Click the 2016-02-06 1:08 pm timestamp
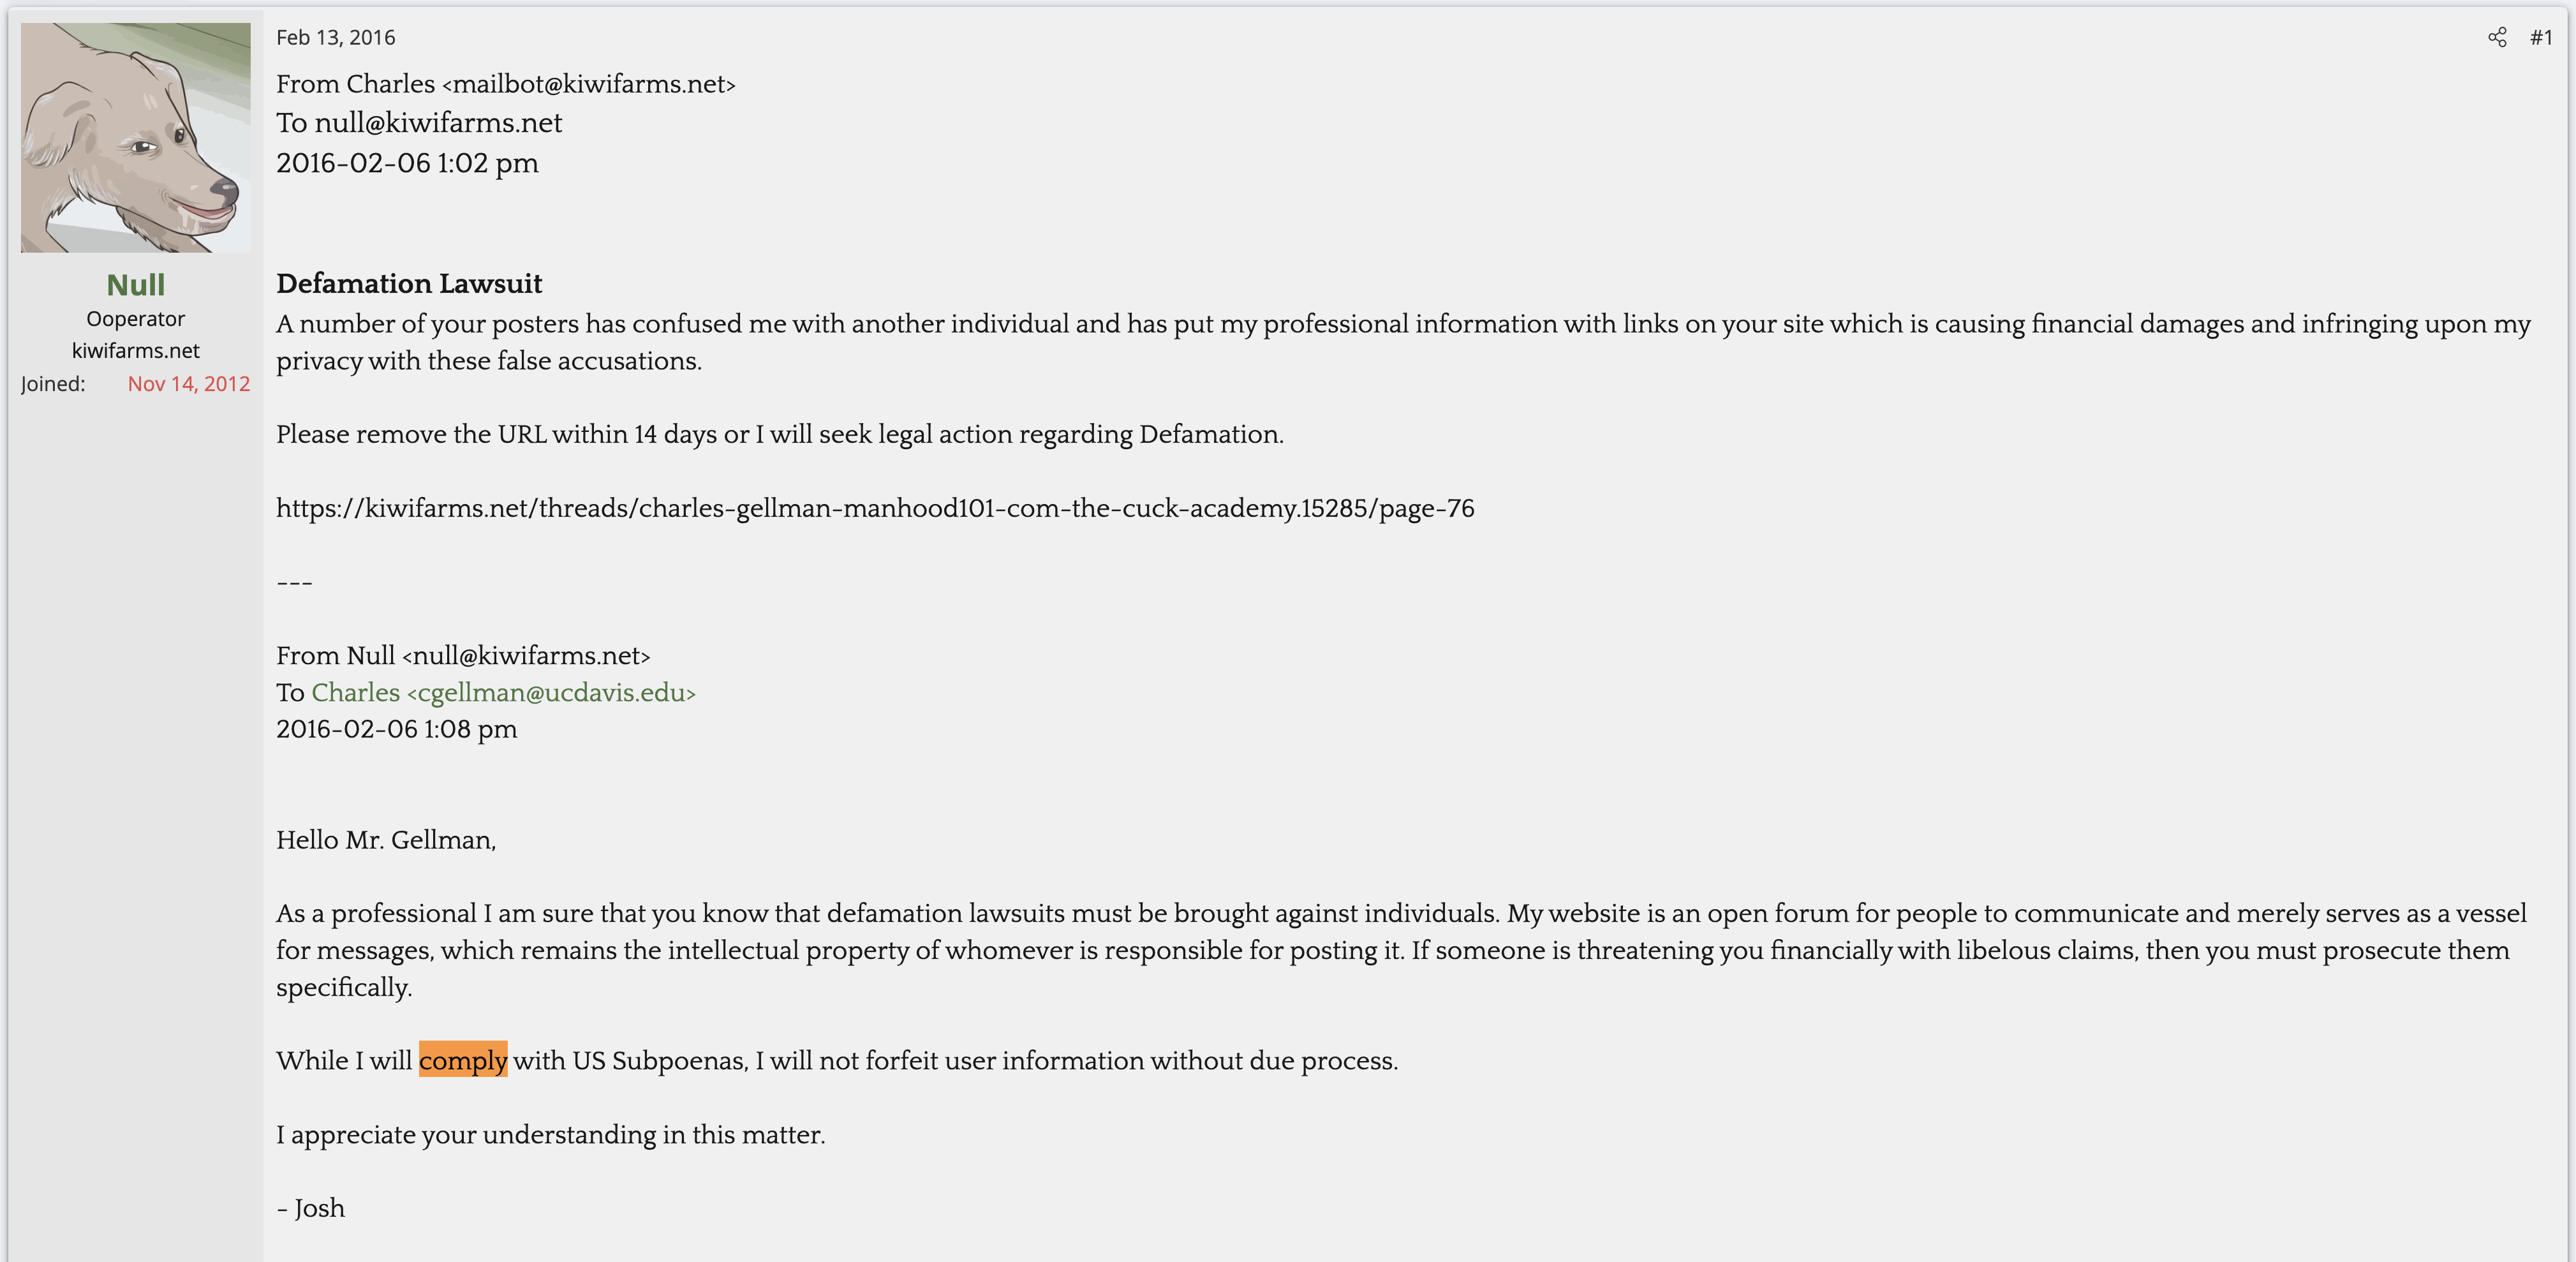 pos(396,729)
